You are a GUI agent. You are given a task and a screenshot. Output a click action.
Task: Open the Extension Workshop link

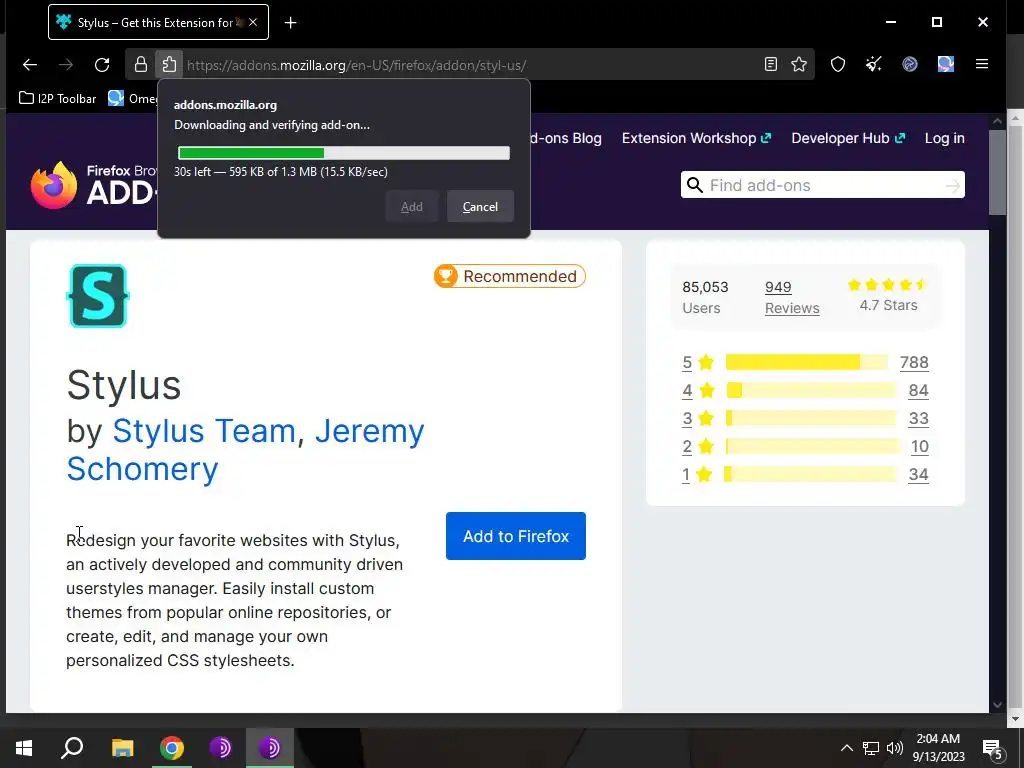[x=696, y=138]
